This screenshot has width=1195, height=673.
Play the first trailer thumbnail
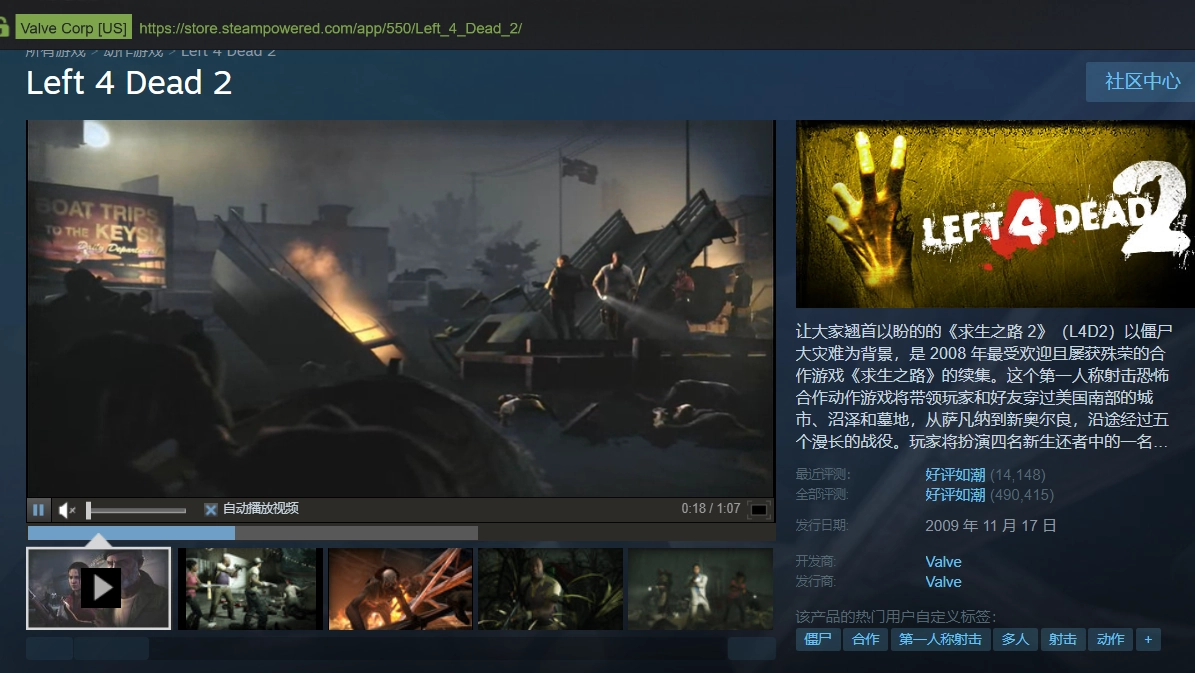pos(99,588)
